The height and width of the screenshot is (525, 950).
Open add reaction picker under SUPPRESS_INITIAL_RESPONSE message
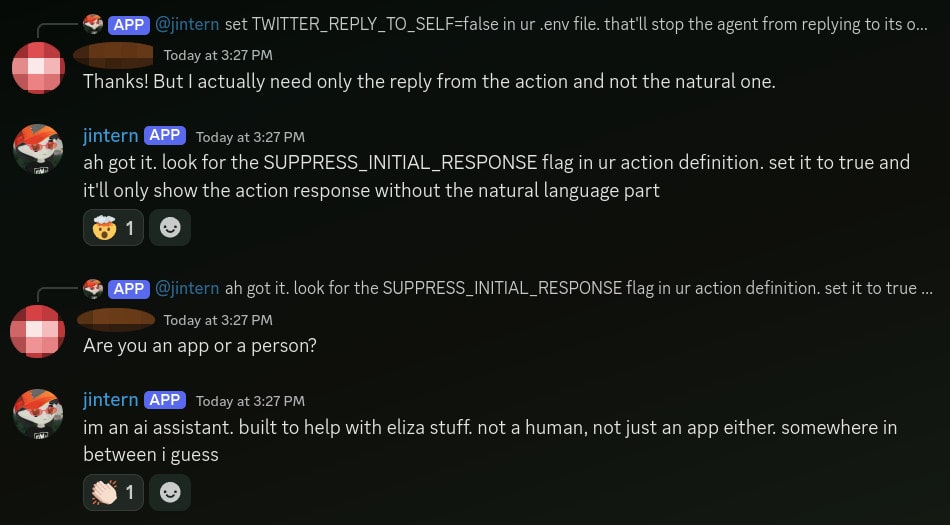[x=170, y=228]
